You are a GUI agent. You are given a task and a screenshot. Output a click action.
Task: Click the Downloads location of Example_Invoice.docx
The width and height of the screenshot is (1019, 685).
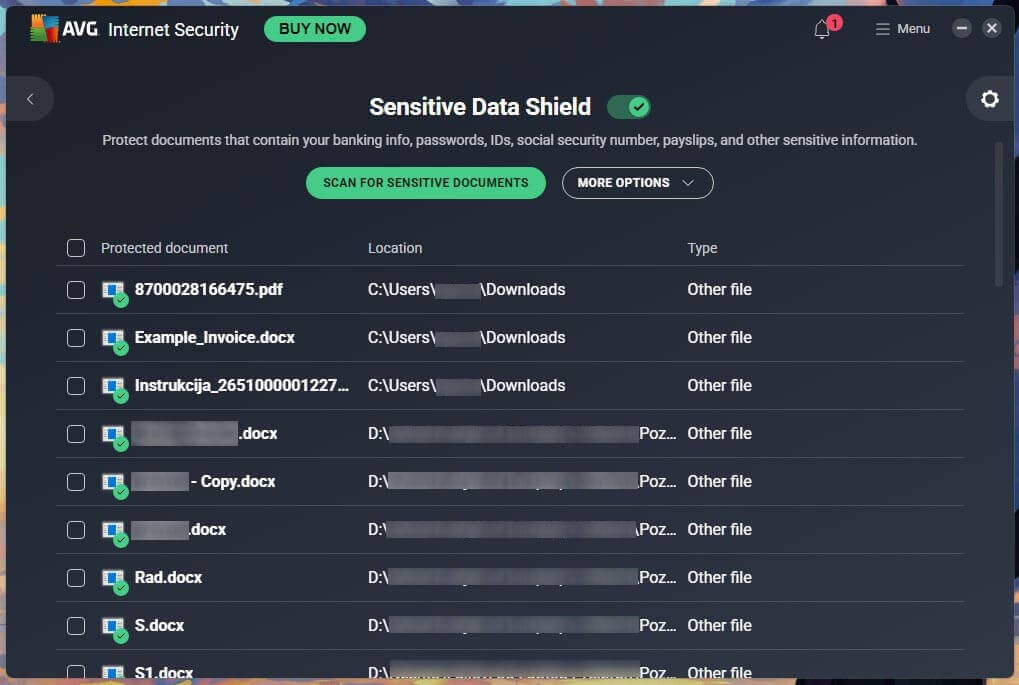467,337
